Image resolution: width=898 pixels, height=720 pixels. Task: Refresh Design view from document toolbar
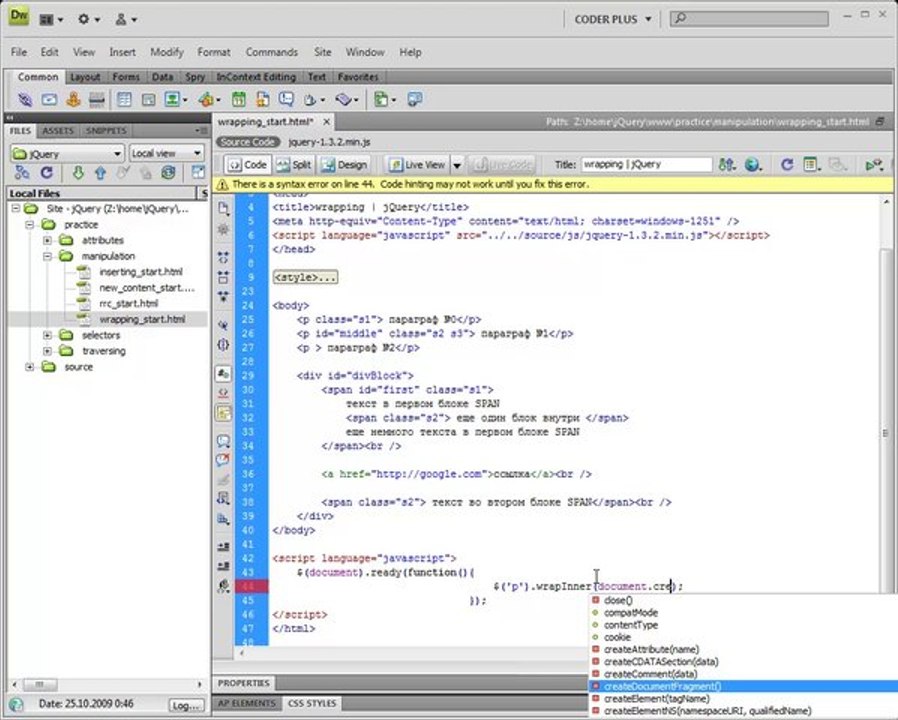click(787, 165)
